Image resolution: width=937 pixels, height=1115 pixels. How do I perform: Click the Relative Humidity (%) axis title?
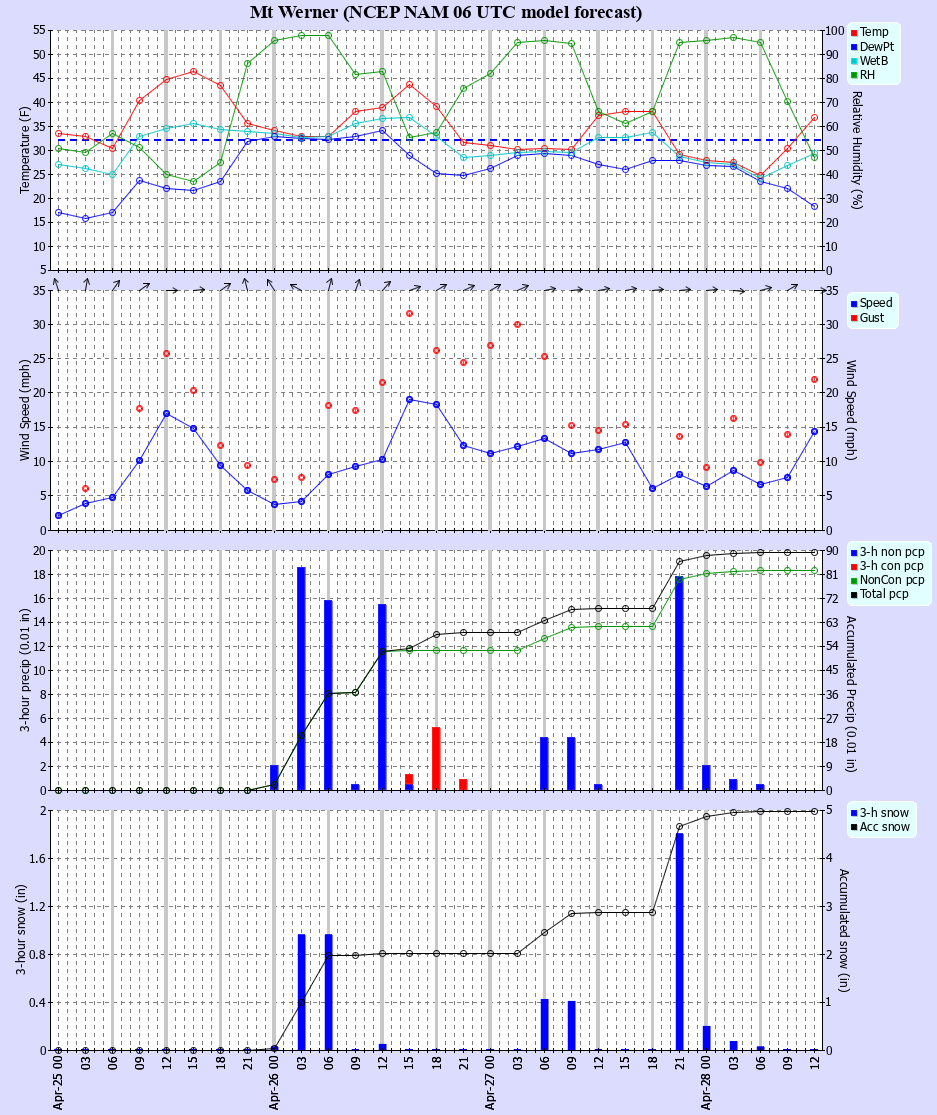click(857, 149)
